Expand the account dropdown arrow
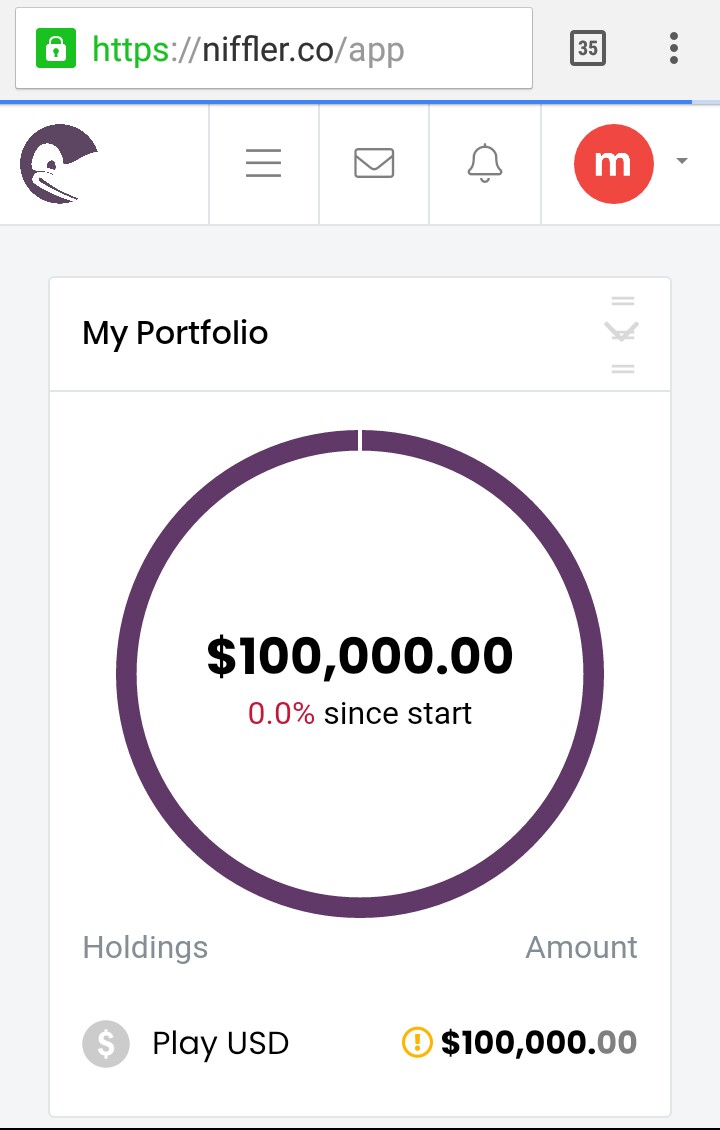This screenshot has width=720, height=1130. 682,161
